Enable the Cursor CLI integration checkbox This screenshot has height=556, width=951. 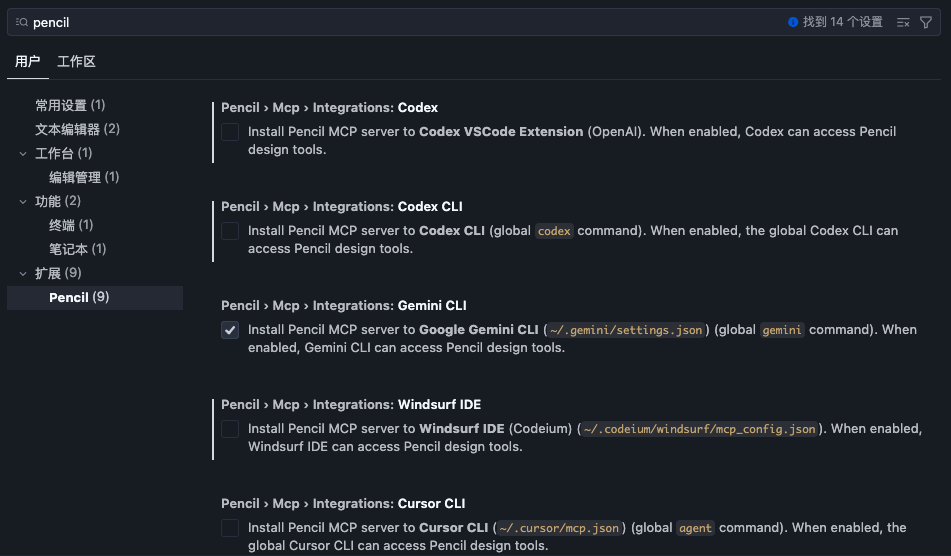pos(230,528)
